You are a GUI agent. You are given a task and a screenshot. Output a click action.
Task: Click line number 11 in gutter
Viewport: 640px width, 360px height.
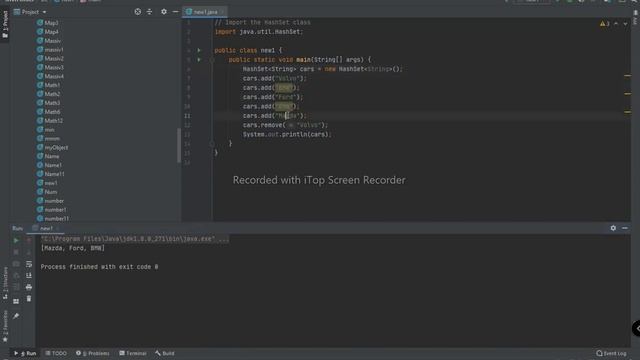coord(187,116)
